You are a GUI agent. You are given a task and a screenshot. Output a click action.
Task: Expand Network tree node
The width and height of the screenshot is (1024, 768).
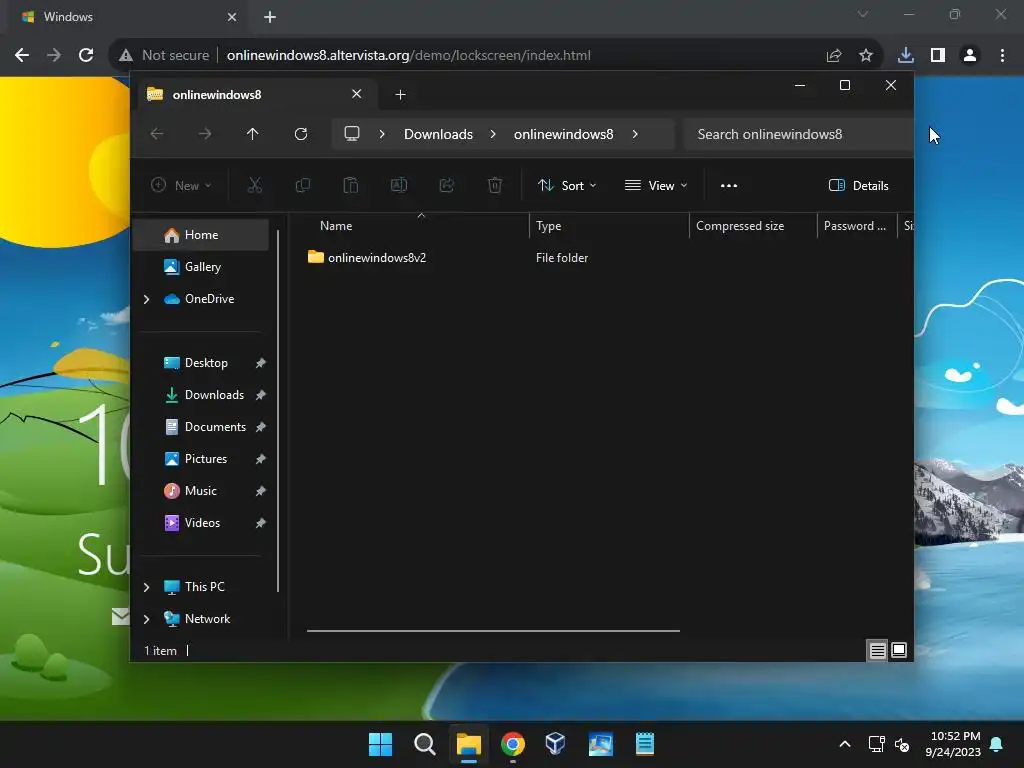click(146, 619)
